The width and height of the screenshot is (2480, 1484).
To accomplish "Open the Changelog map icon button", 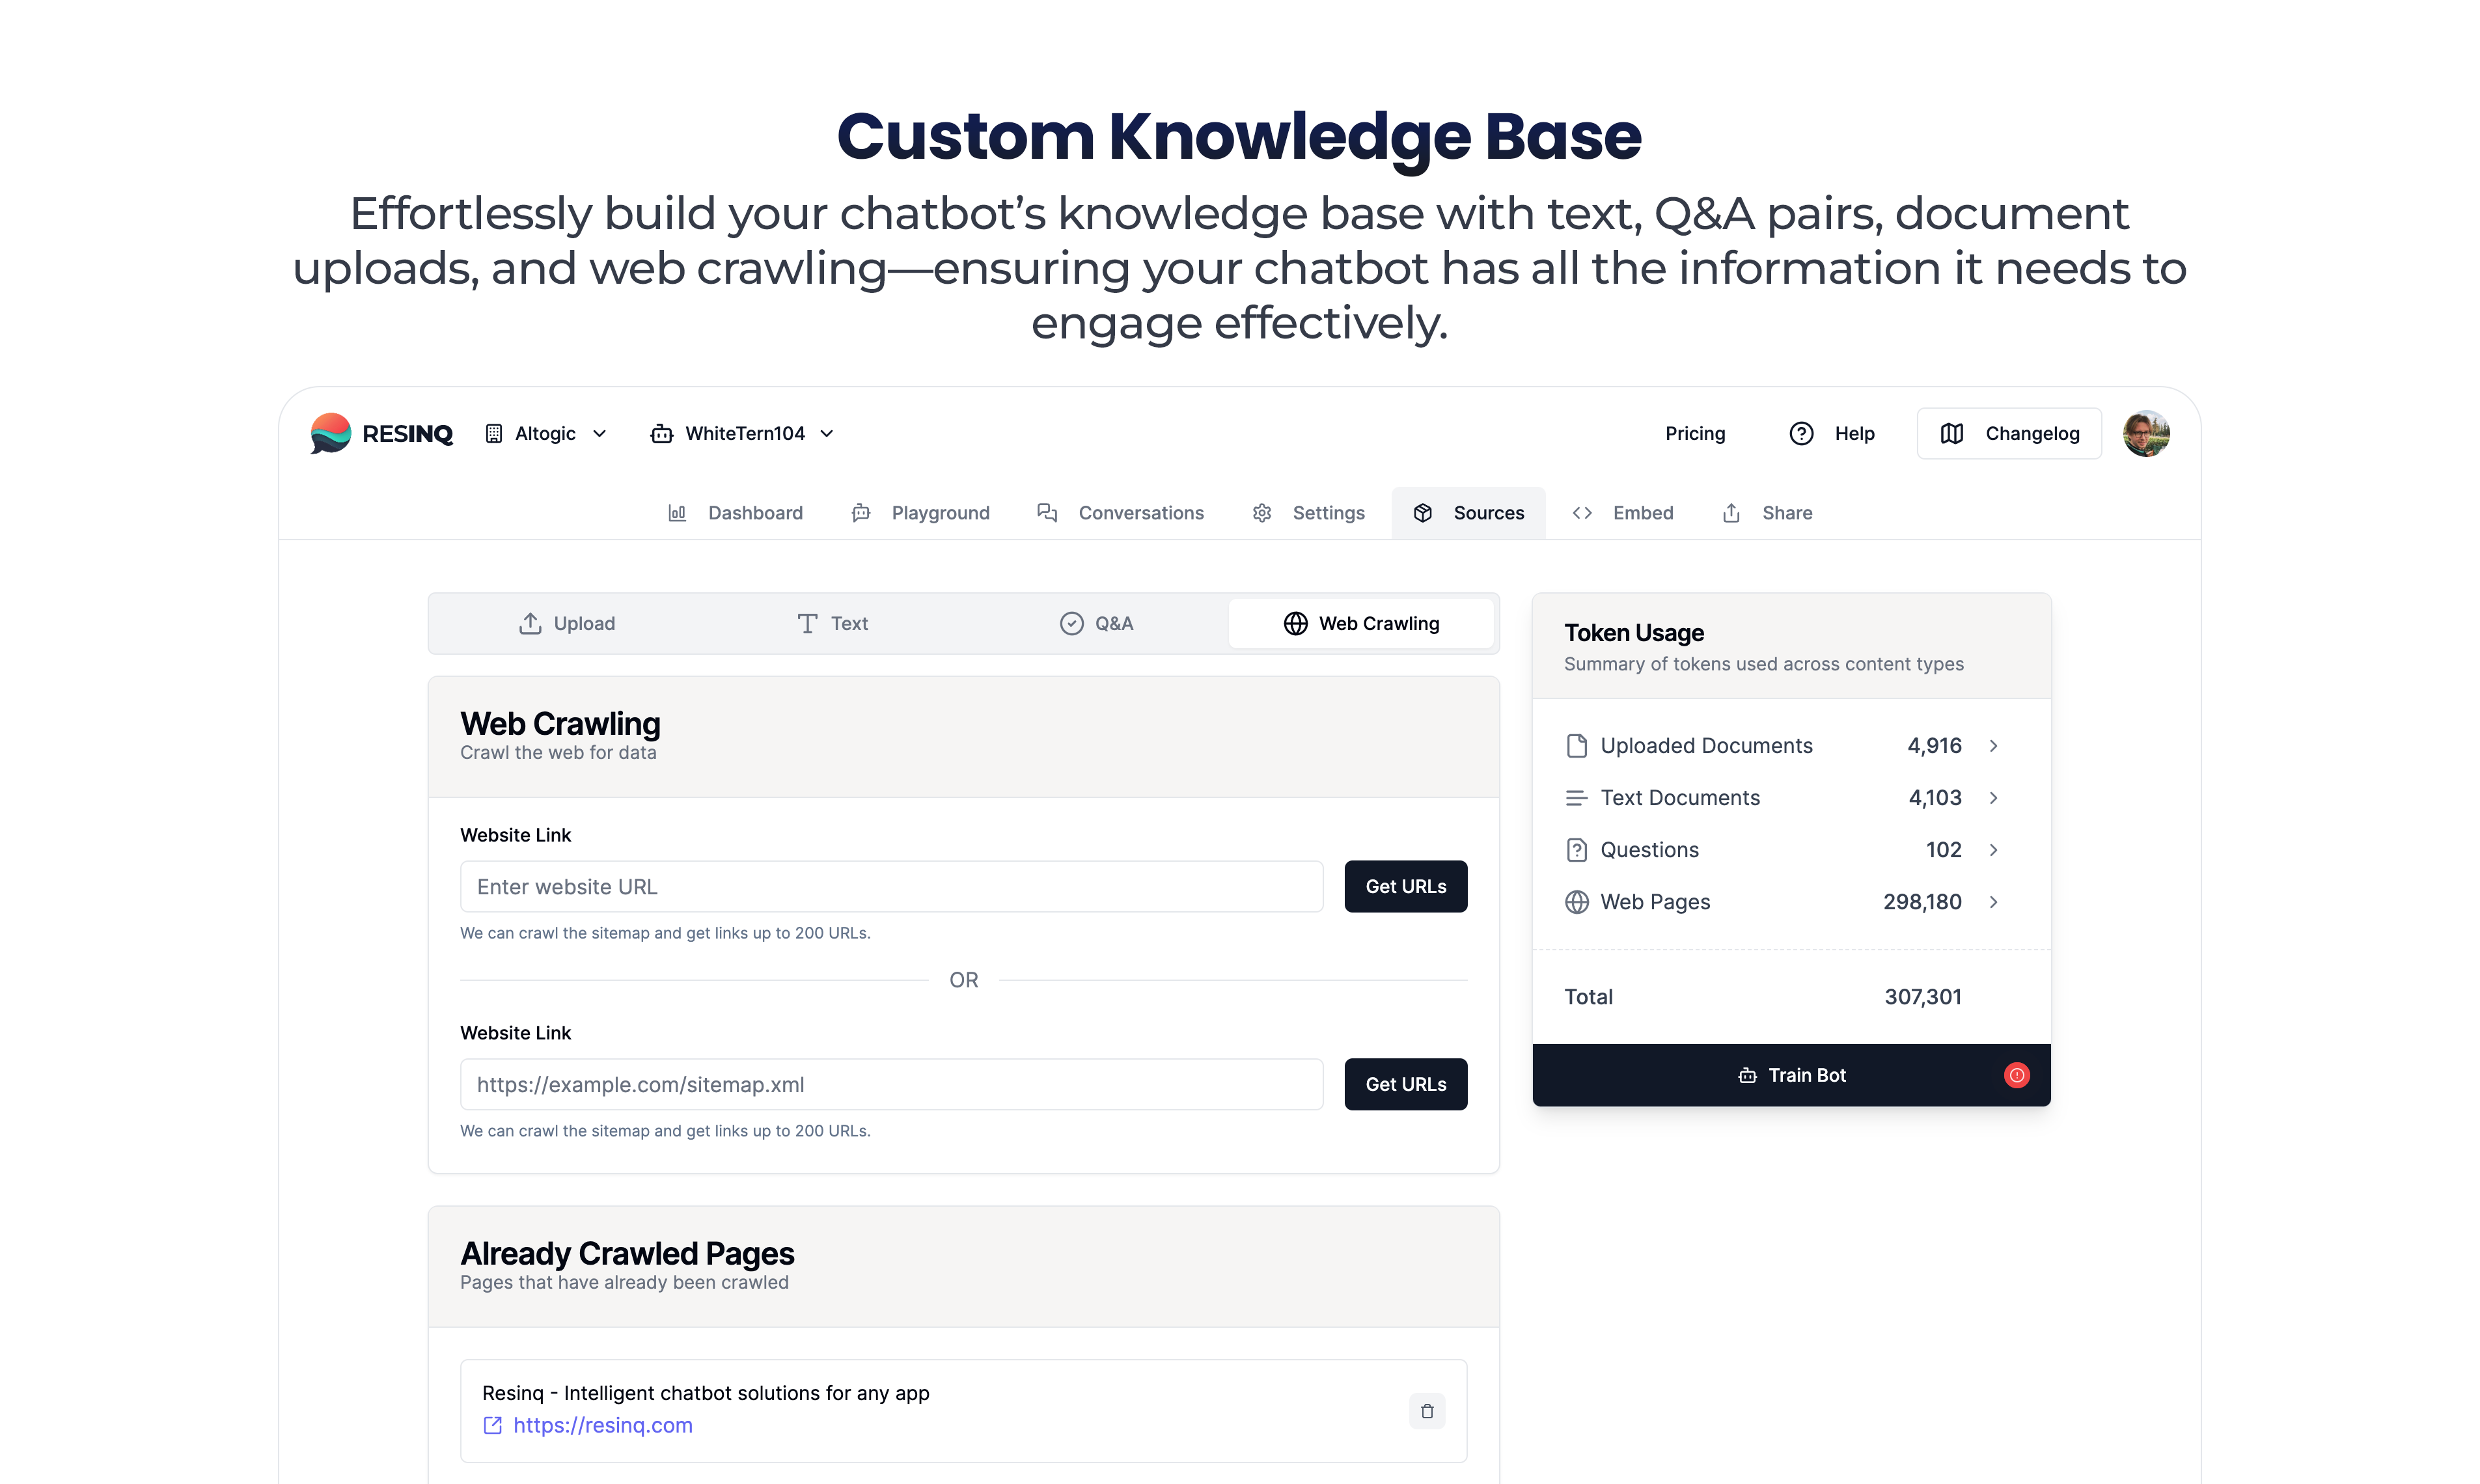I will (1951, 433).
